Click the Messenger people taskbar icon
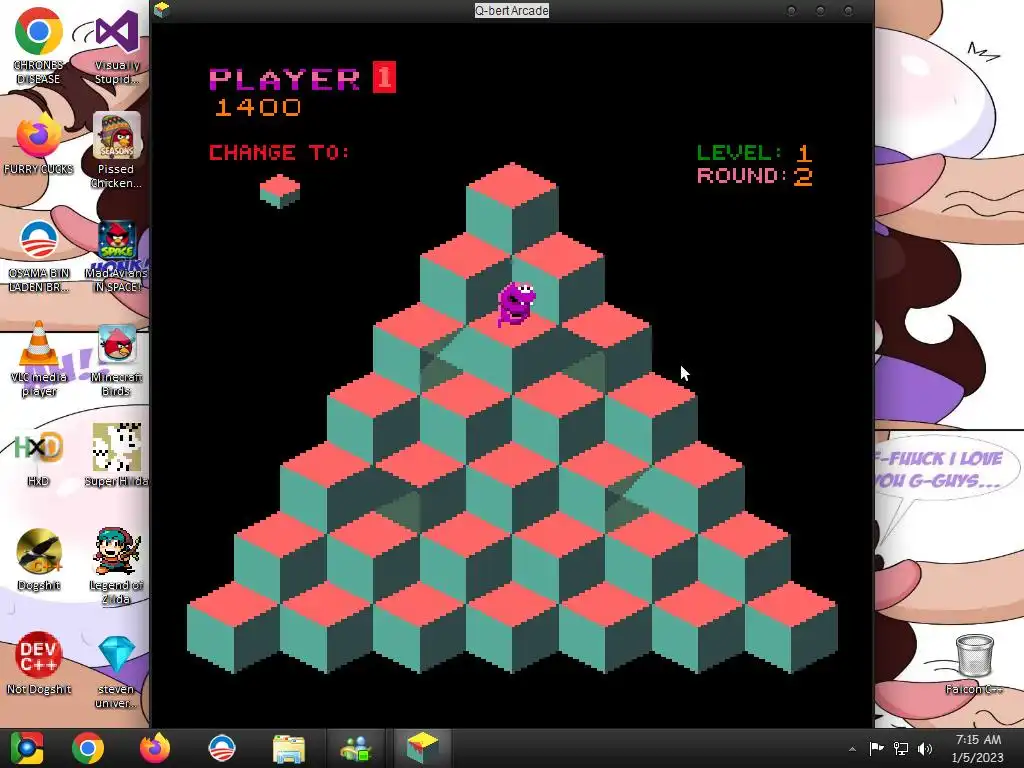 [356, 748]
